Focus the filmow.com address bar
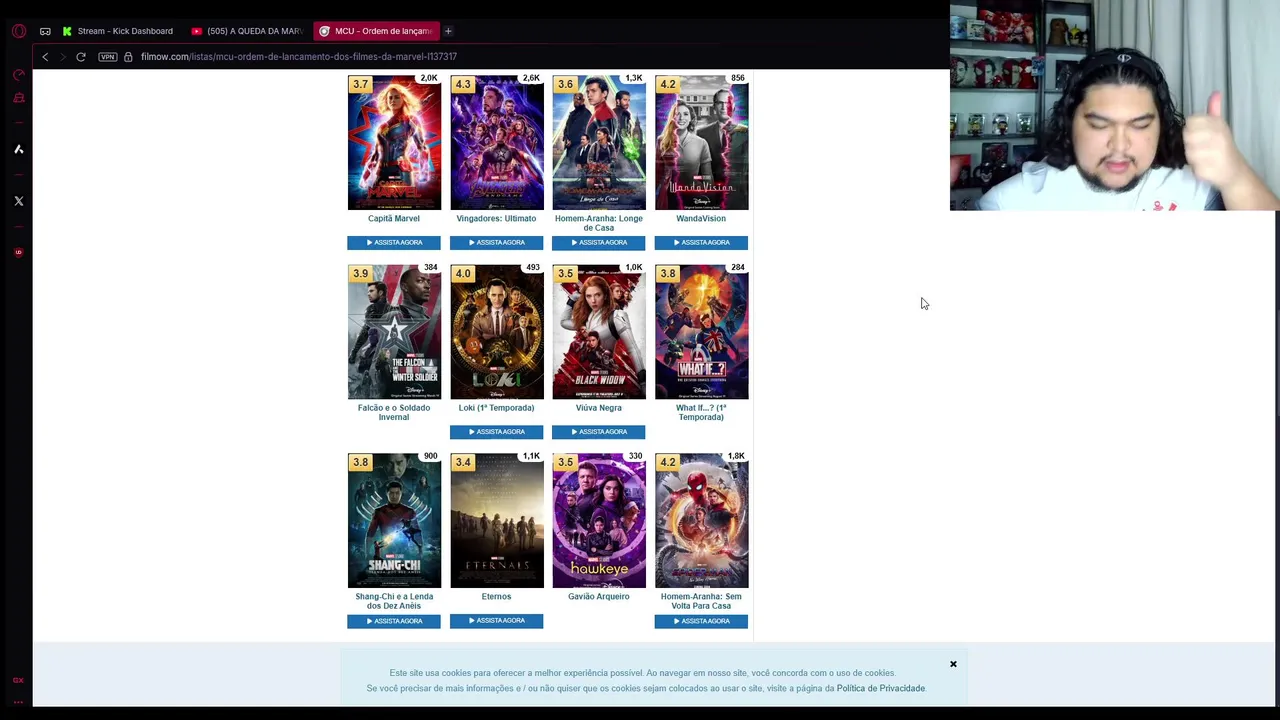 coord(299,57)
